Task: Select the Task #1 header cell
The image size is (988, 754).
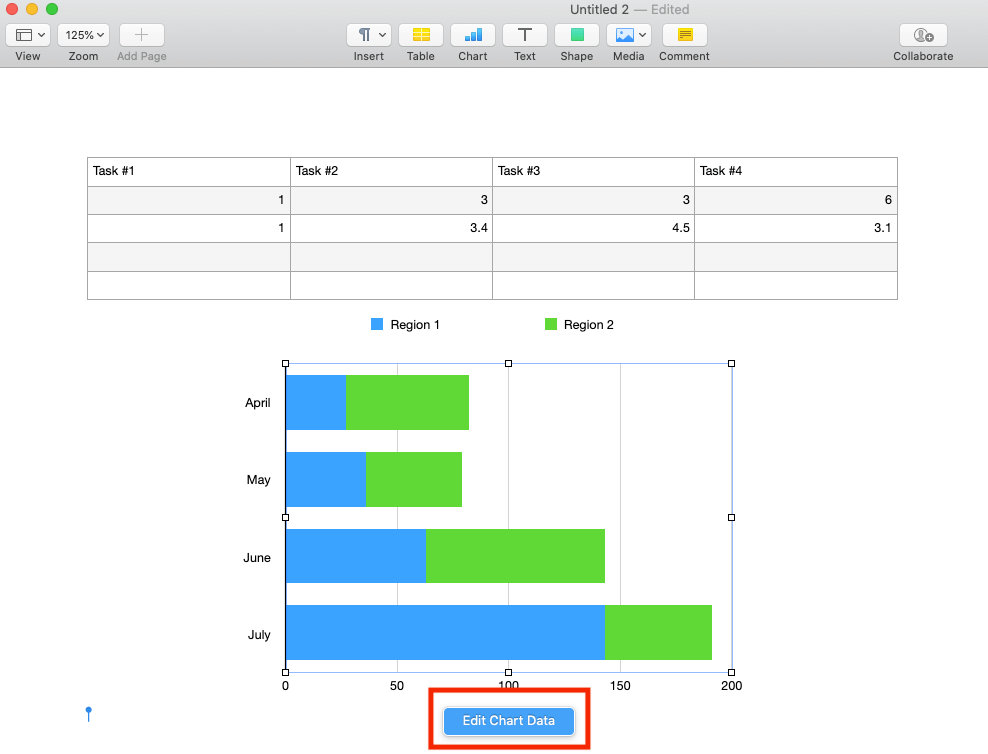Action: pos(189,171)
